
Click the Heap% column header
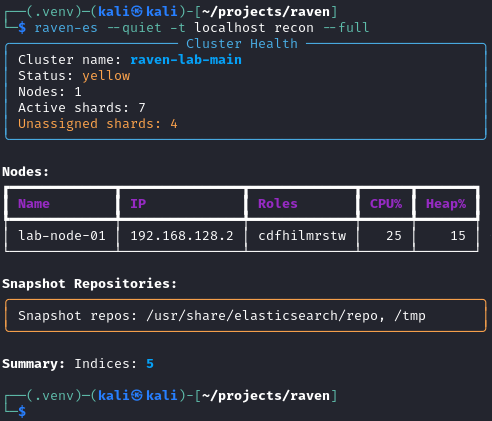point(446,204)
